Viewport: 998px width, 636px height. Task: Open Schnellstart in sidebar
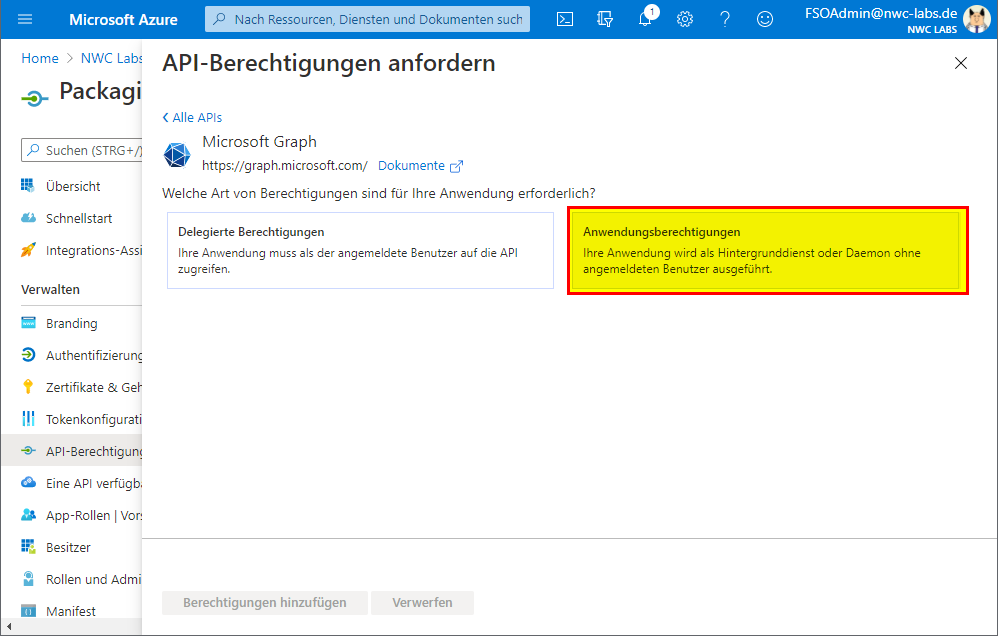79,218
